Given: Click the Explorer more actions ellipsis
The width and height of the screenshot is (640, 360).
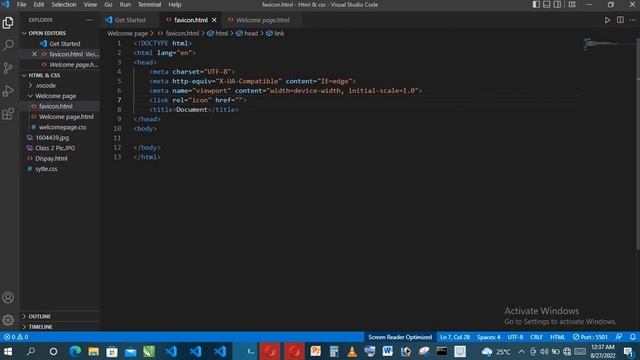Looking at the screenshot, I should pos(89,20).
